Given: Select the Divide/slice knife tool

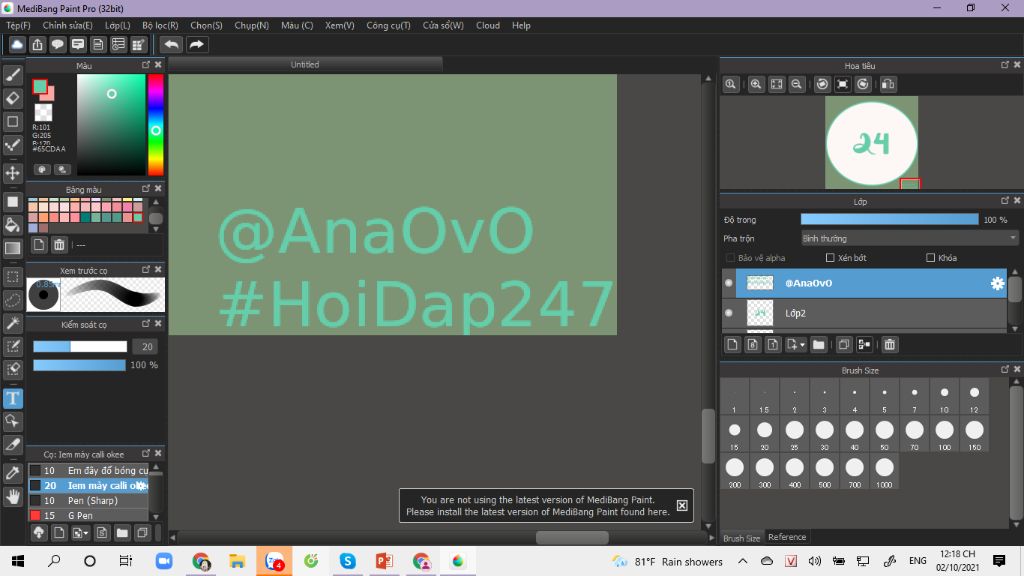Looking at the screenshot, I should (x=12, y=445).
